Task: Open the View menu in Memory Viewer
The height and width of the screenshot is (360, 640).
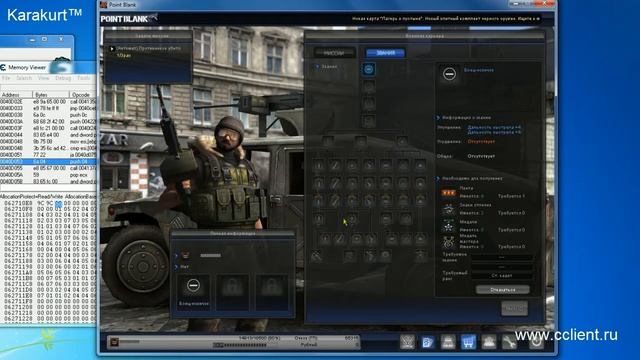Action: pyautogui.click(x=43, y=78)
